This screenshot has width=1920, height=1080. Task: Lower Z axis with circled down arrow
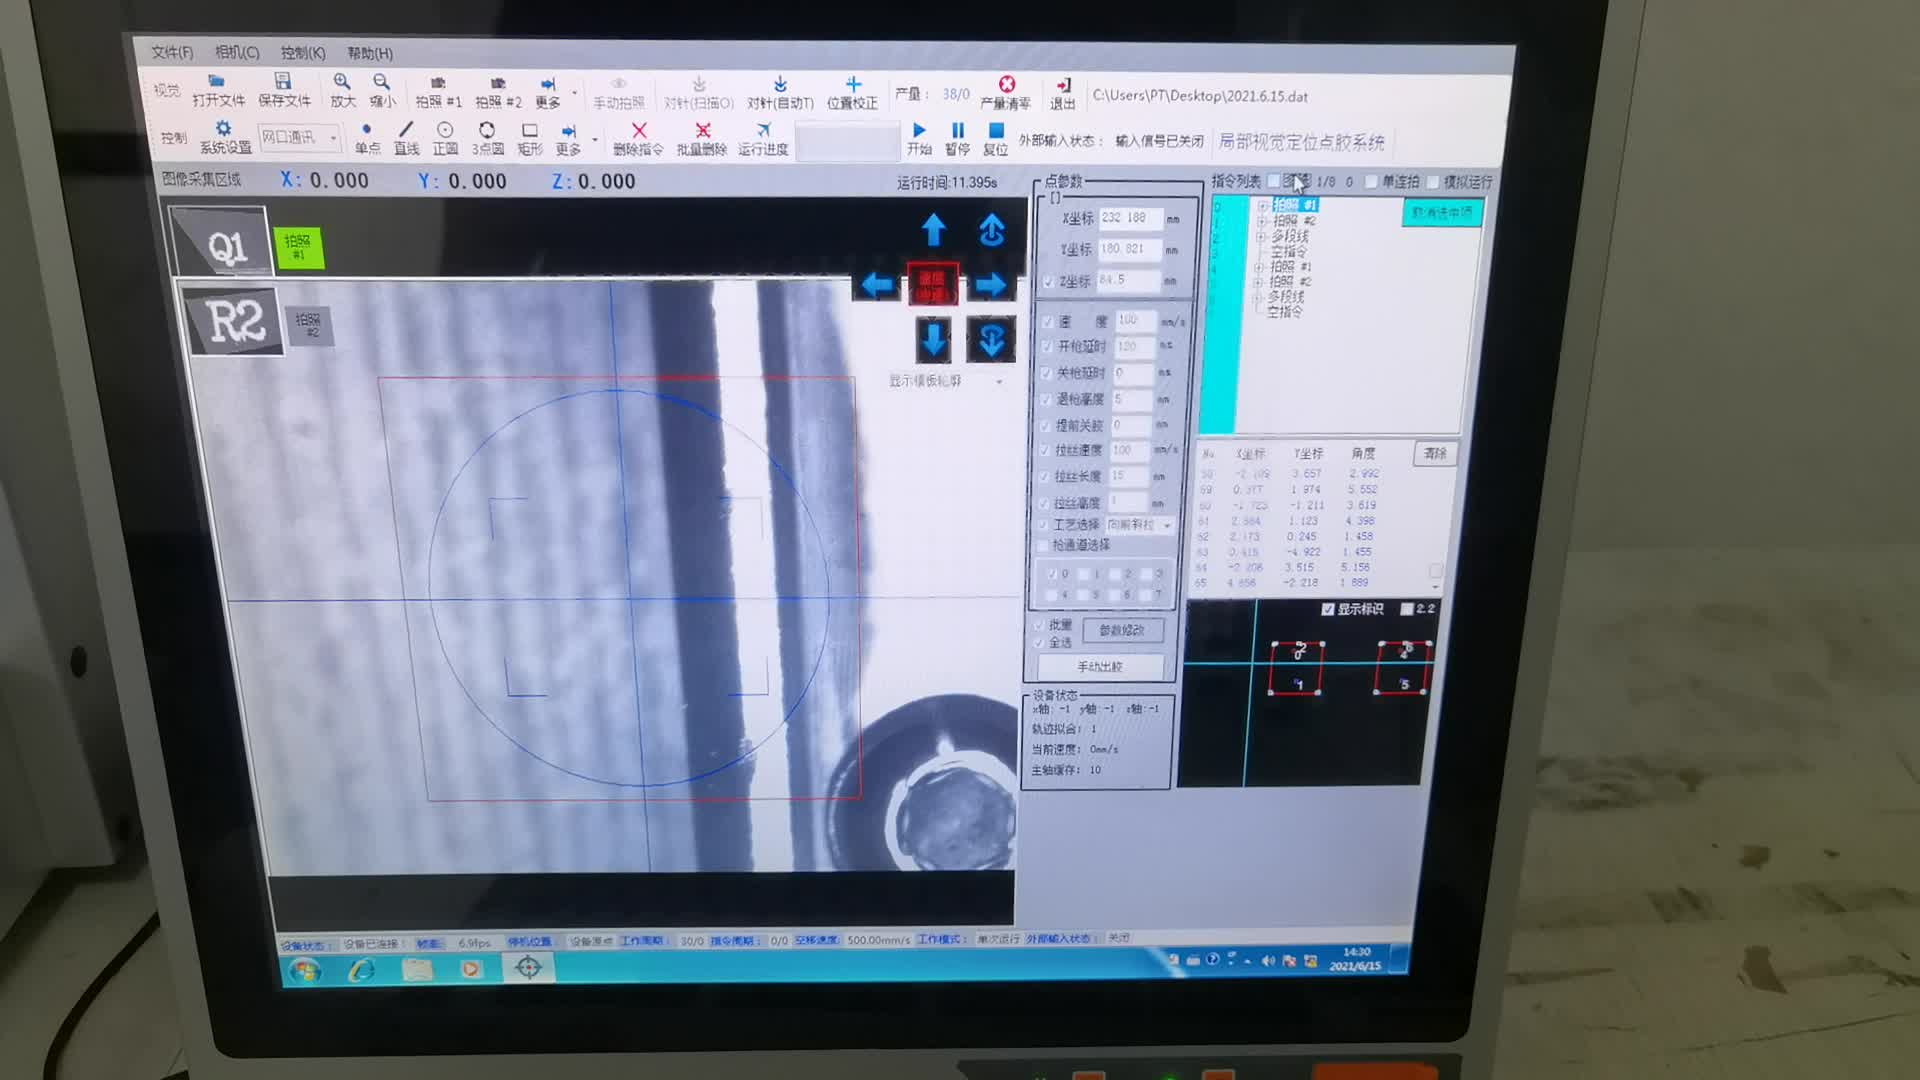991,340
